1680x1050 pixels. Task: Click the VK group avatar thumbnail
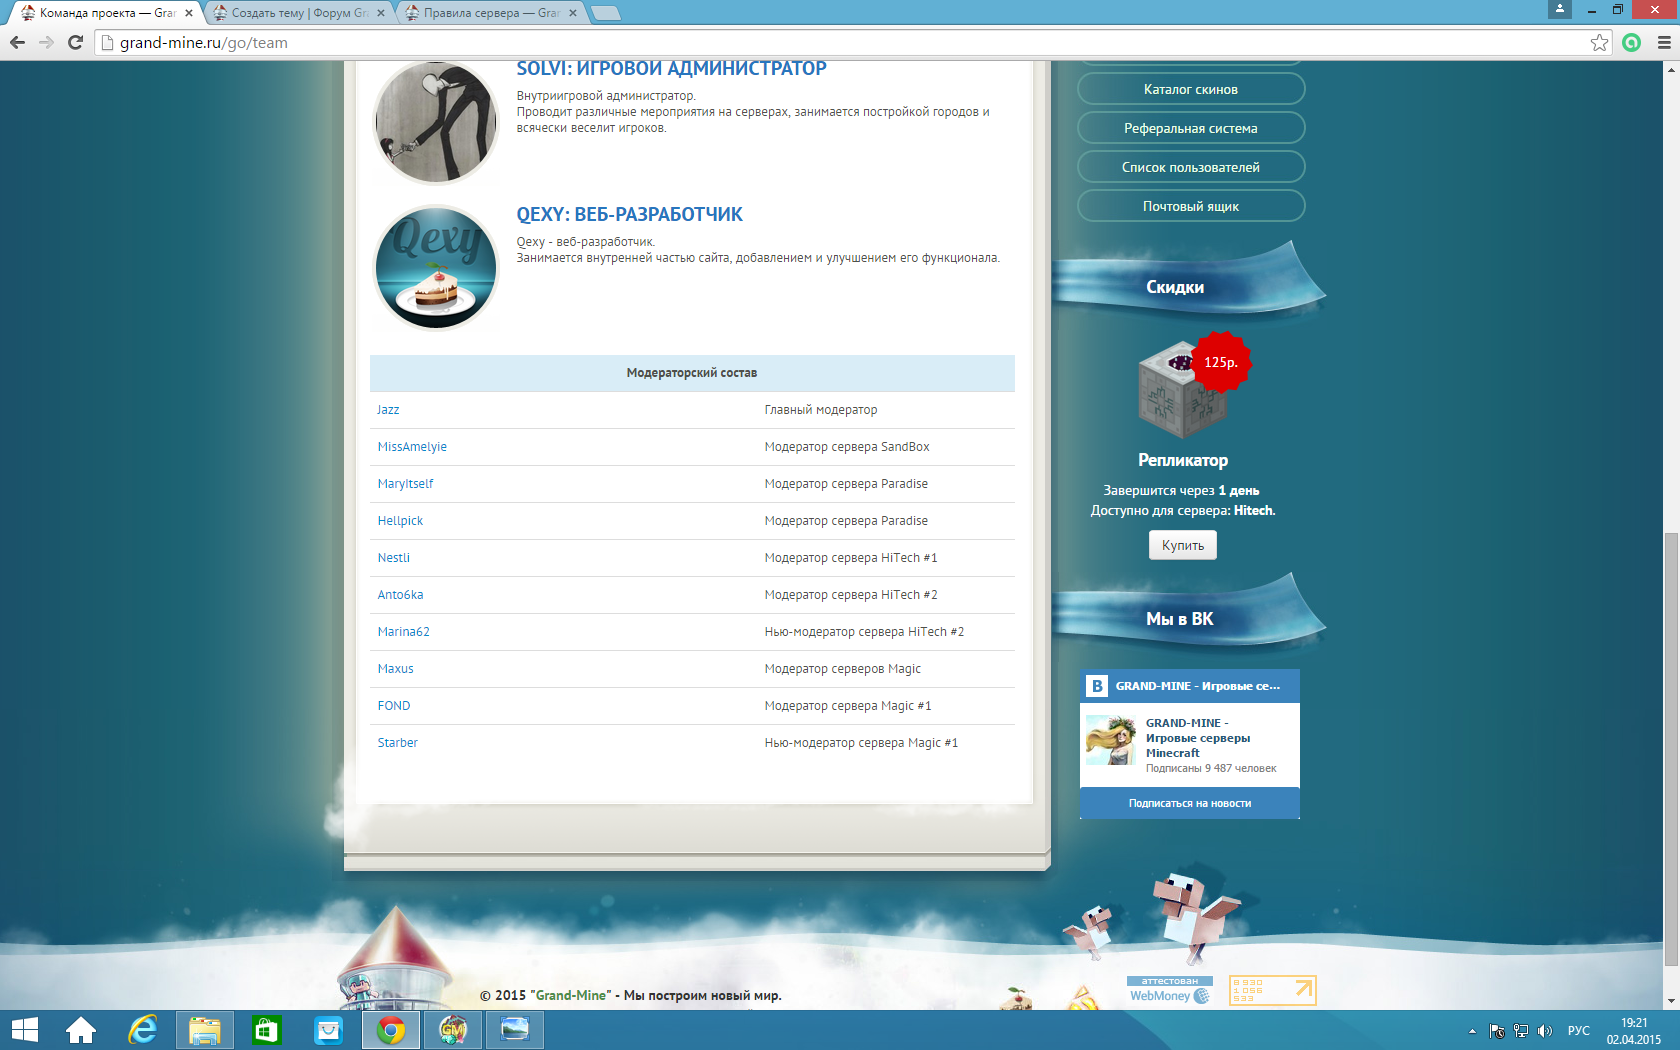click(1111, 741)
